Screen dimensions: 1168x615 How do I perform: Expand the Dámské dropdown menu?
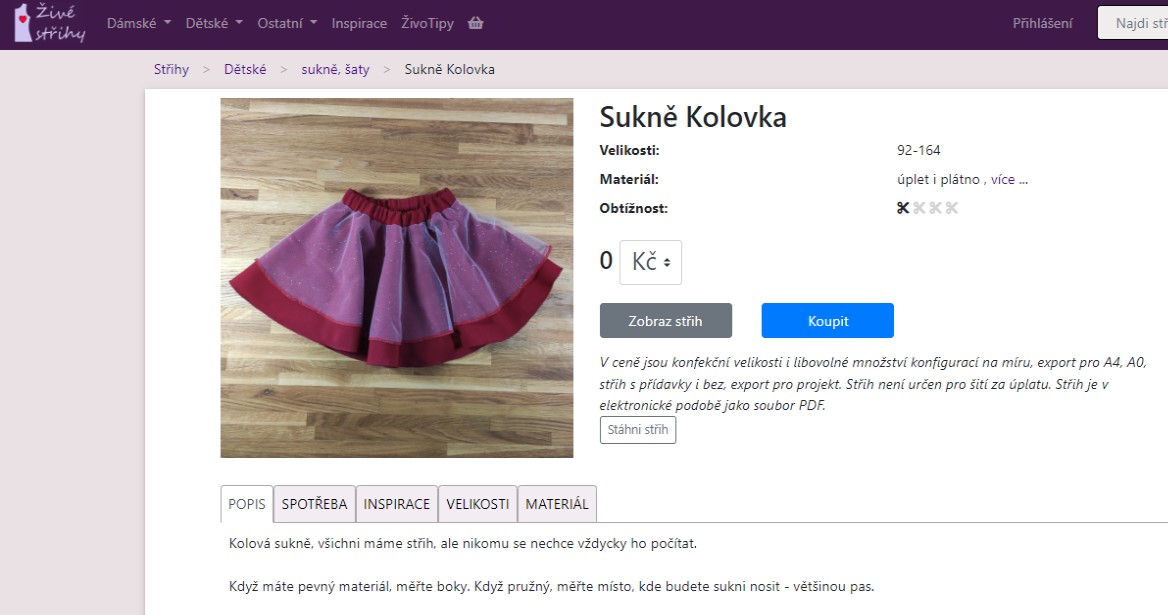(x=139, y=23)
